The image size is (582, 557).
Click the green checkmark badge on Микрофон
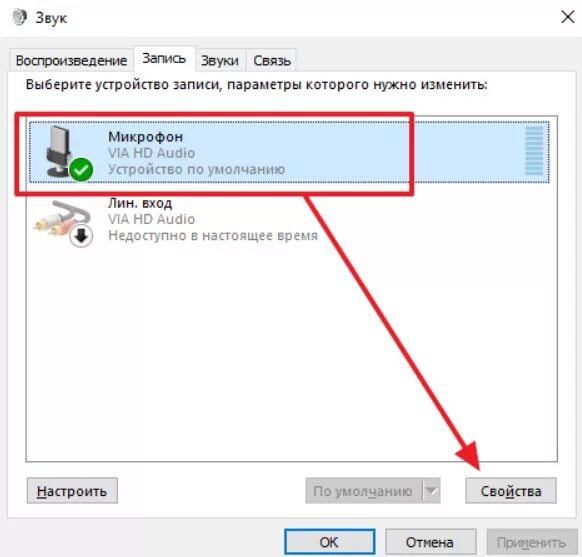(81, 170)
